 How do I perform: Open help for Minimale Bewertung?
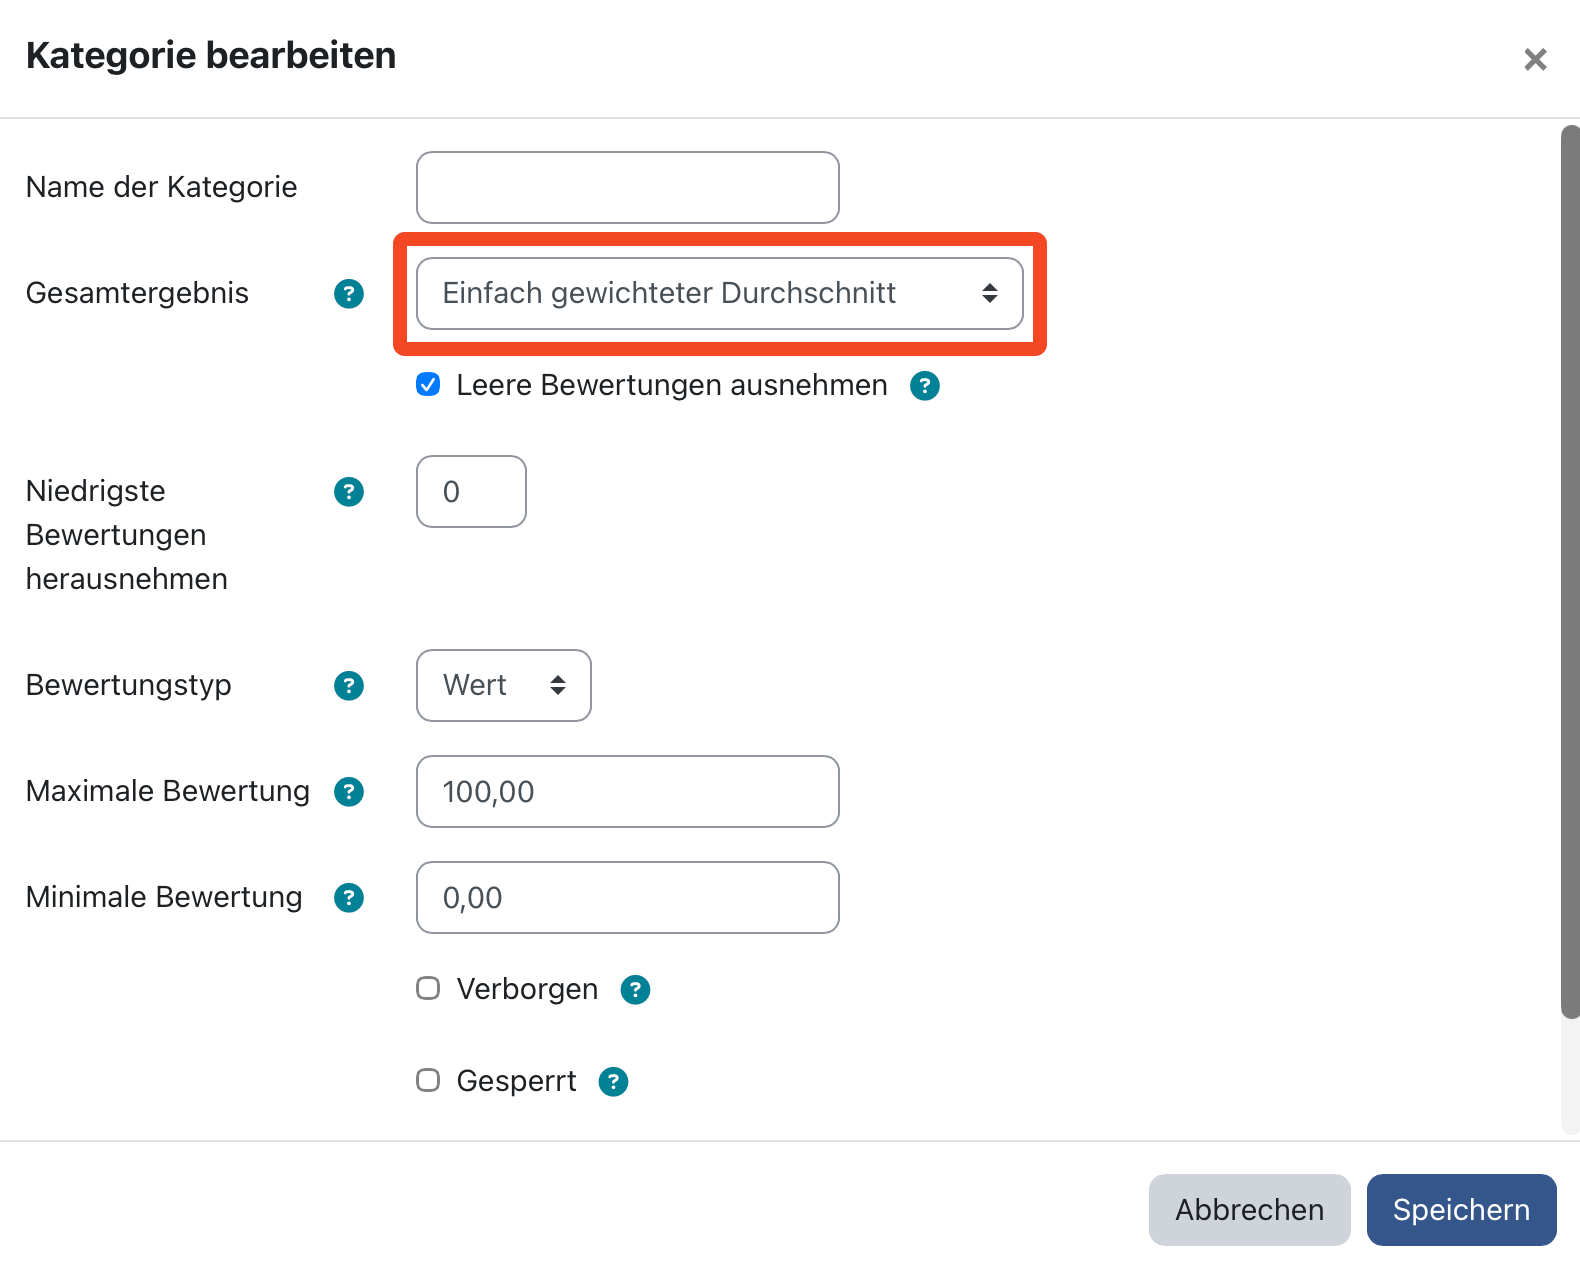349,898
